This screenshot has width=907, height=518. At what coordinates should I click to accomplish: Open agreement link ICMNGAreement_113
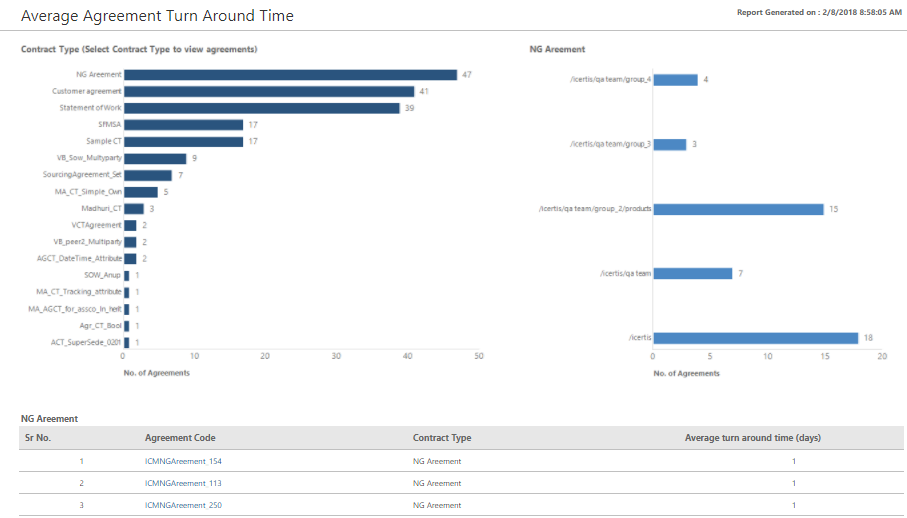tap(183, 483)
